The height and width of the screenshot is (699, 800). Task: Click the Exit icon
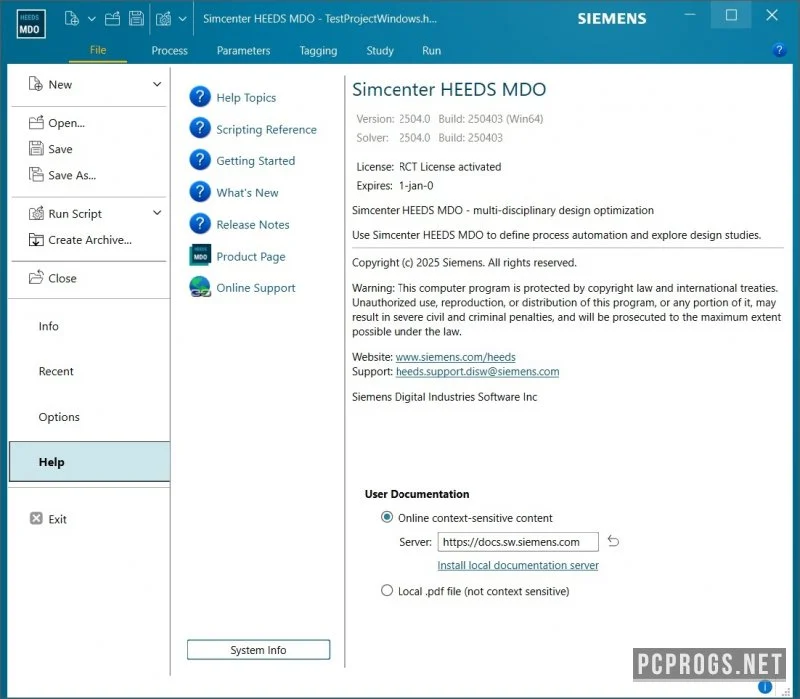[36, 518]
